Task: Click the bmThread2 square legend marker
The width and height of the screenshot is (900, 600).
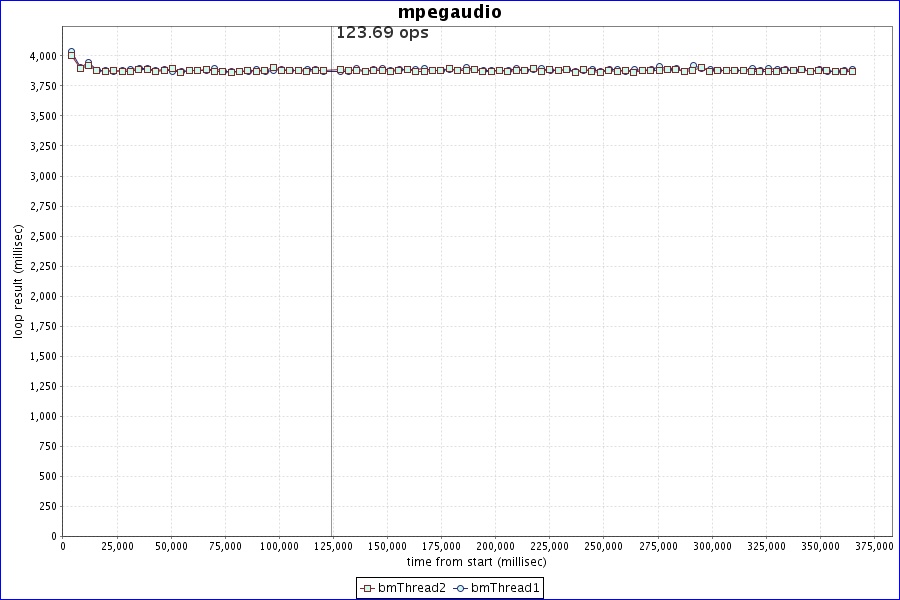Action: [x=367, y=588]
